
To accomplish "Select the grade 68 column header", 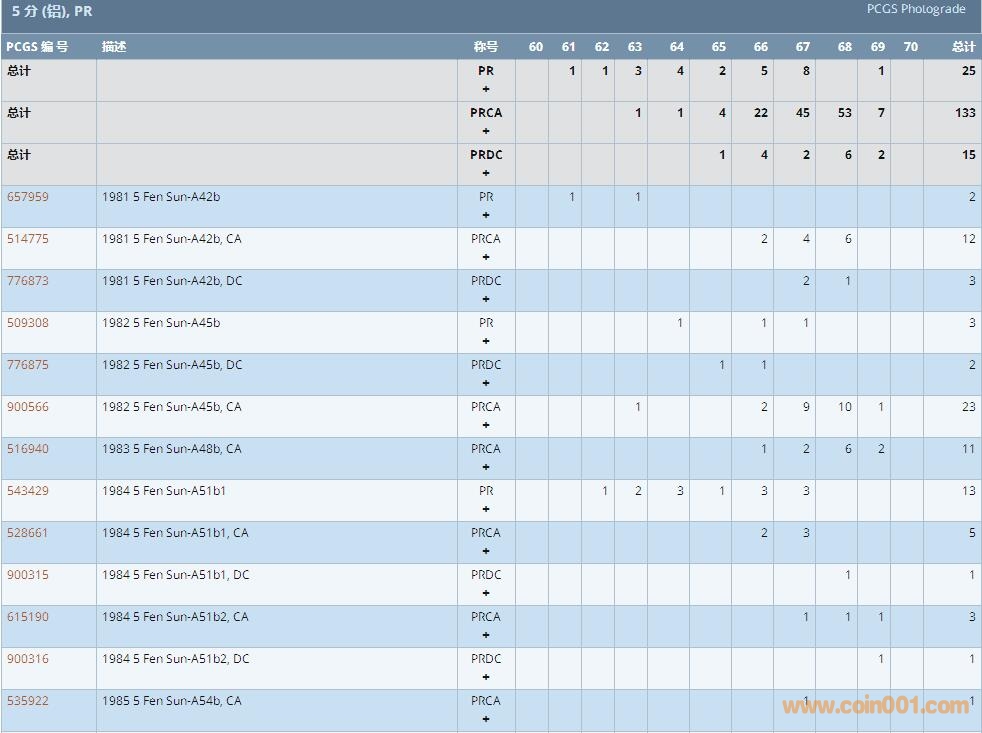I will (845, 47).
